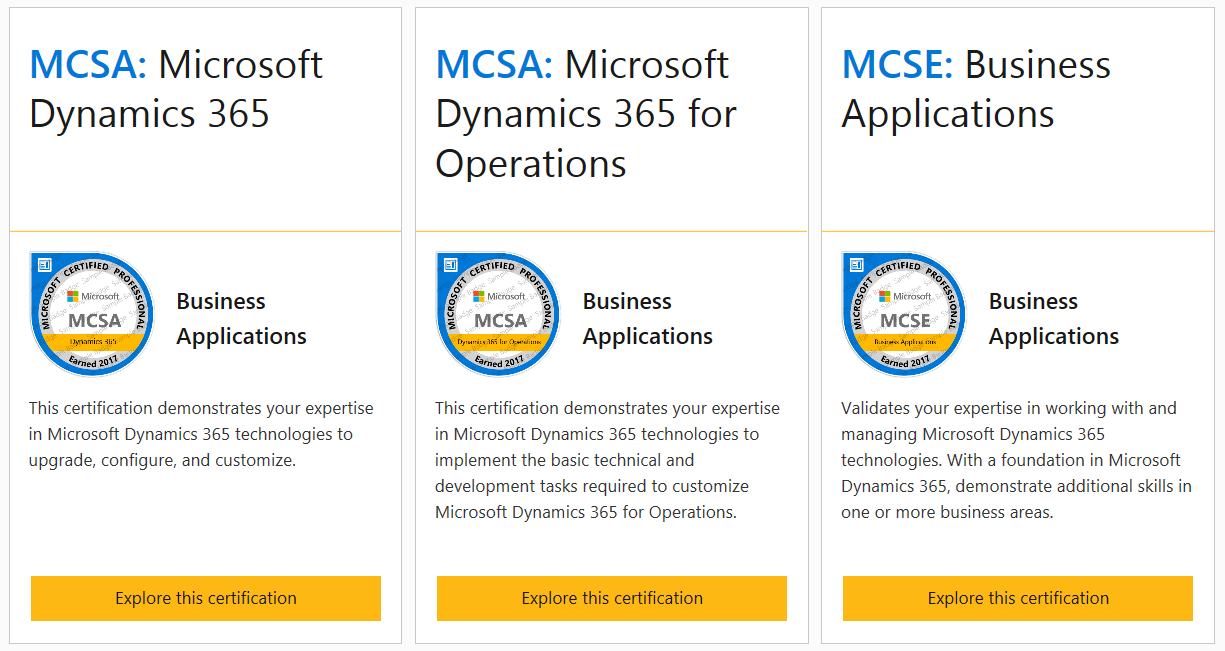The height and width of the screenshot is (651, 1225).
Task: Click small corner icon on the MCSE badge
Action: point(856,265)
